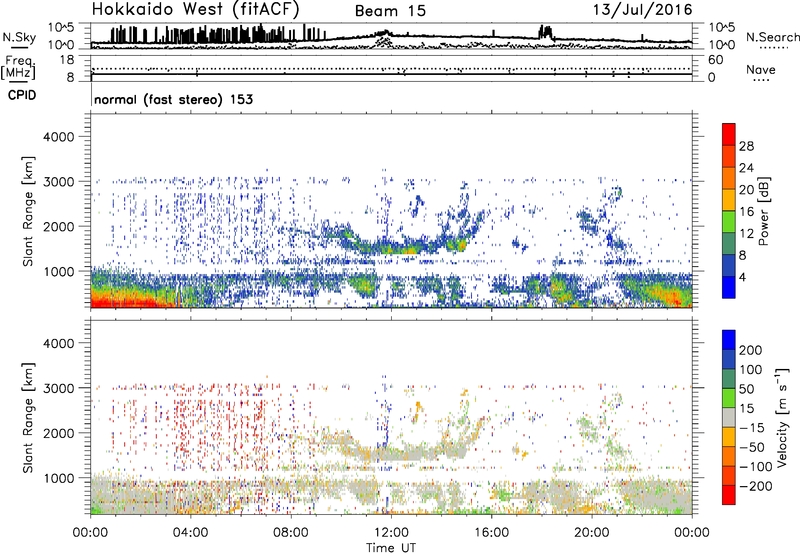Image resolution: width=800 pixels, height=554 pixels.
Task: Click the 'Freq. [MHz]' axis label
Action: click(x=19, y=67)
